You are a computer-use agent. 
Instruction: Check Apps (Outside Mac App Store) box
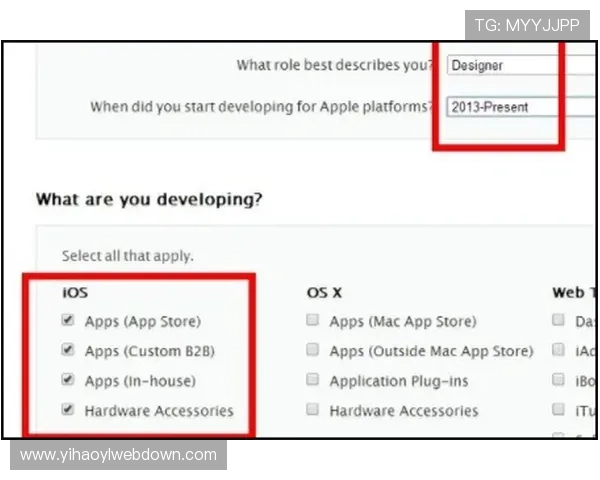pyautogui.click(x=313, y=351)
